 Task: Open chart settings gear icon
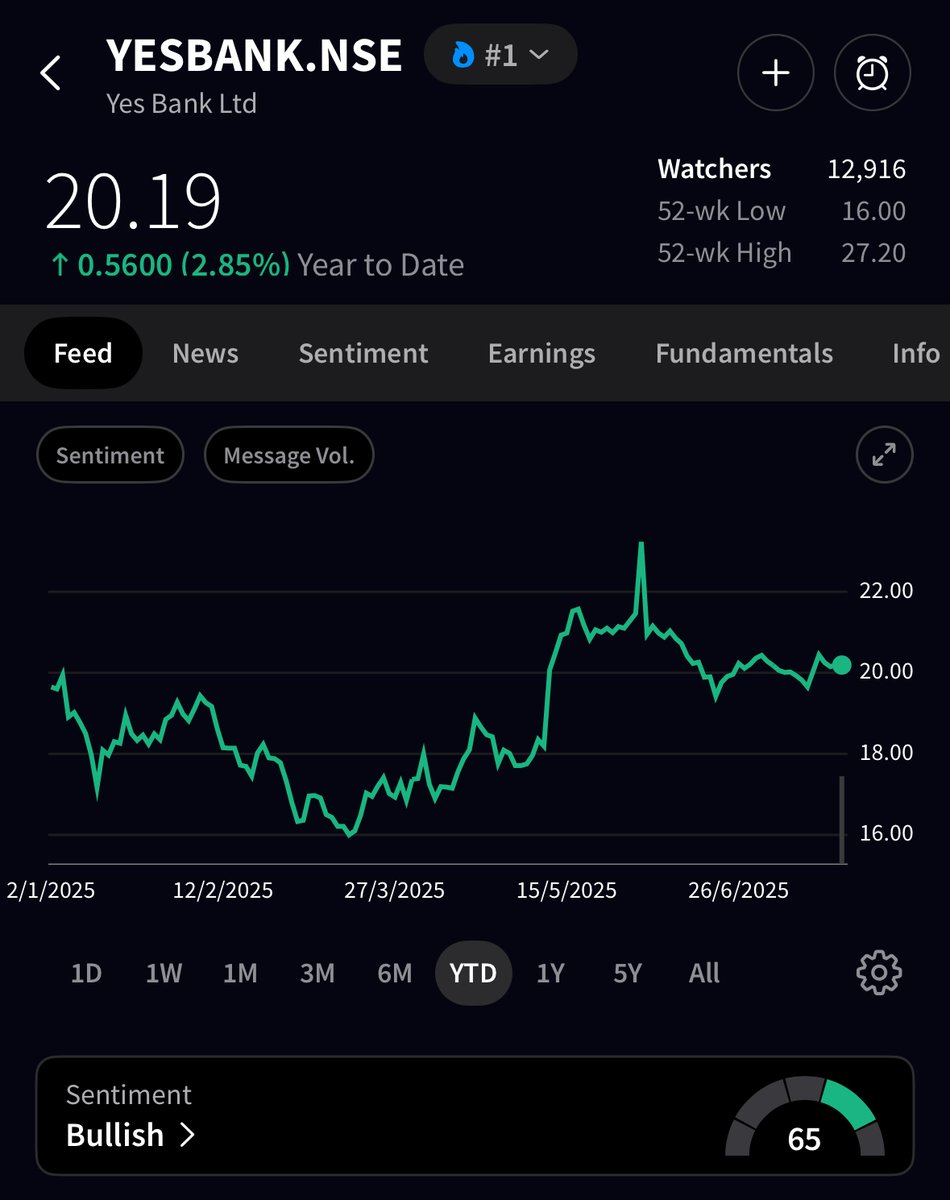[x=879, y=972]
